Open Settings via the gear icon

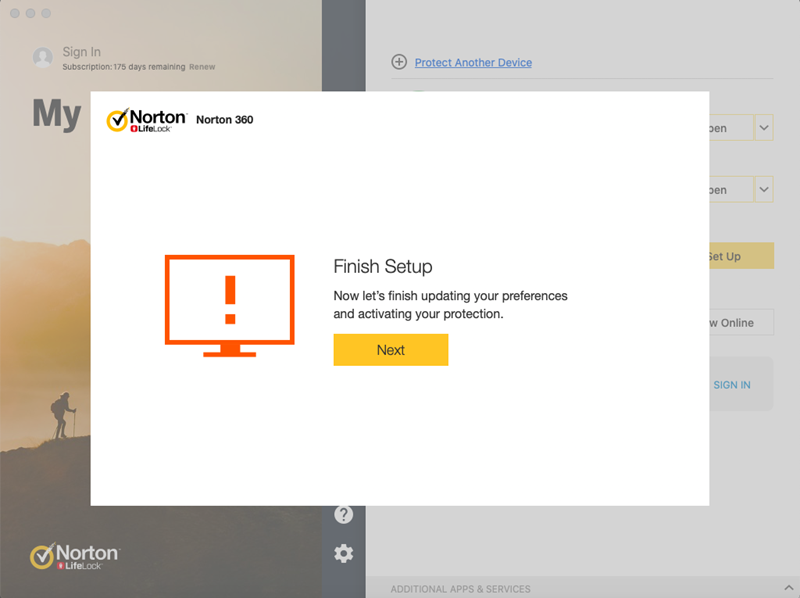click(x=343, y=553)
